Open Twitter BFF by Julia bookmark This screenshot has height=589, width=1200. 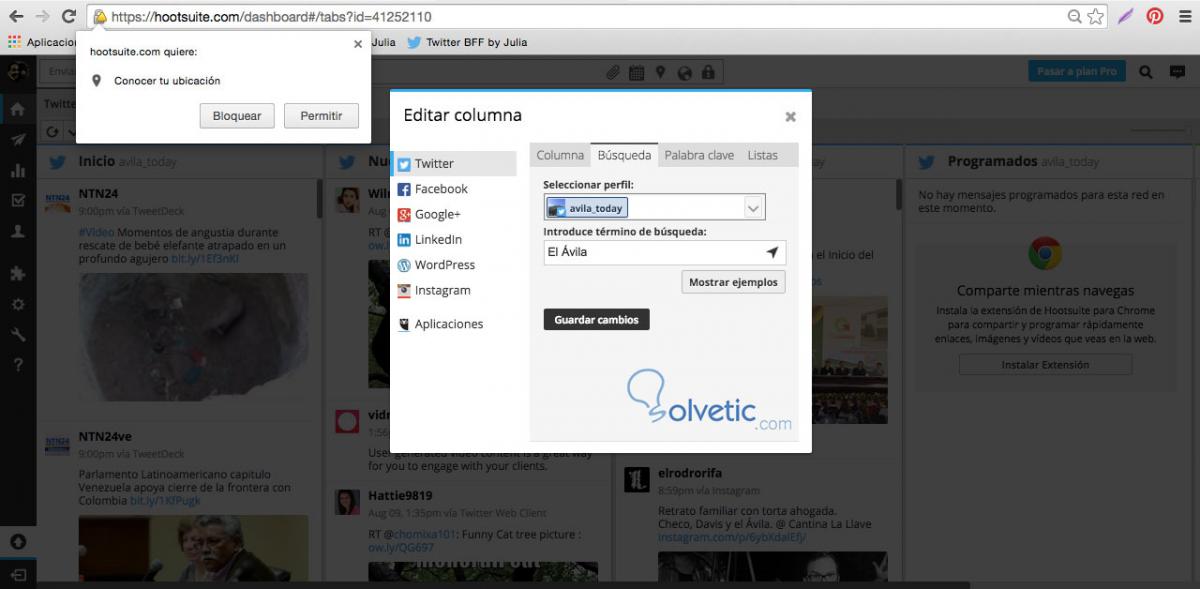click(467, 43)
